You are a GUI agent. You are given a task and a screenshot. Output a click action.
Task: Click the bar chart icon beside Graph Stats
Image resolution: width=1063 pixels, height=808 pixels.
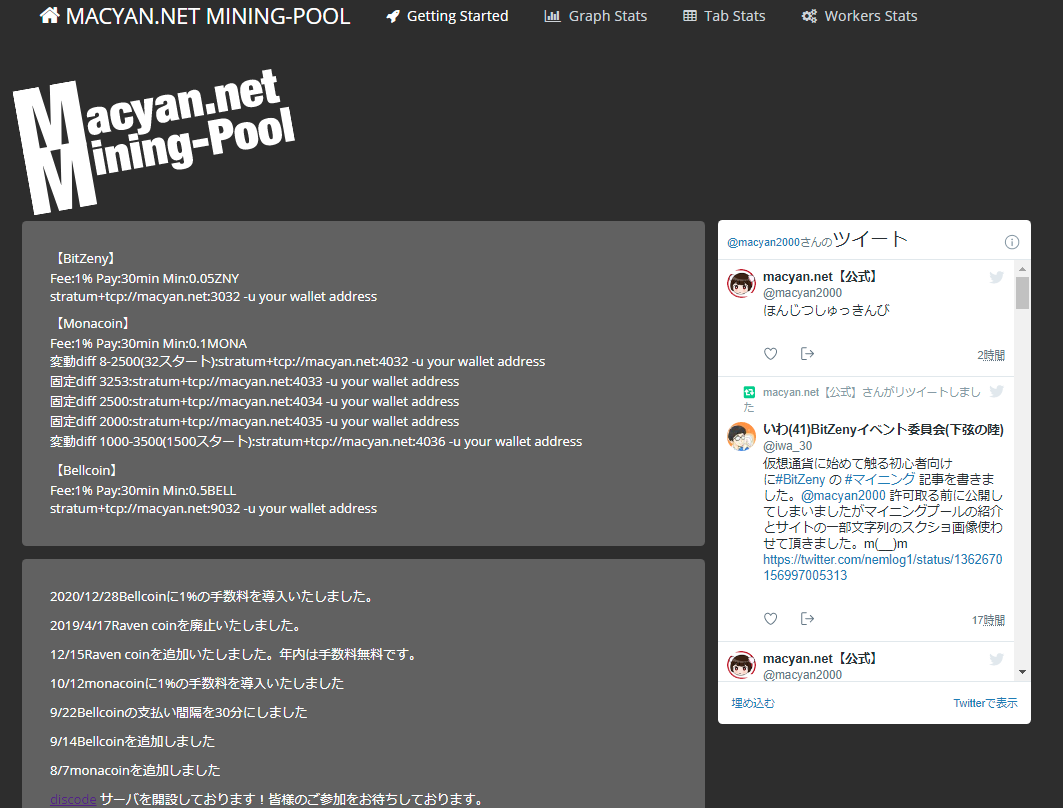(x=551, y=15)
